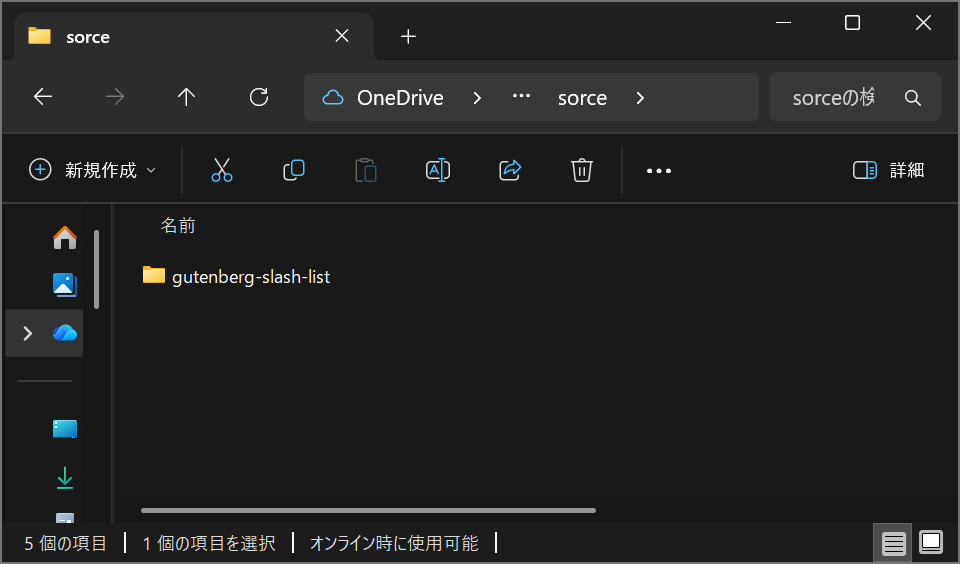Click the Copy icon in toolbar
This screenshot has width=960, height=564.
point(294,170)
